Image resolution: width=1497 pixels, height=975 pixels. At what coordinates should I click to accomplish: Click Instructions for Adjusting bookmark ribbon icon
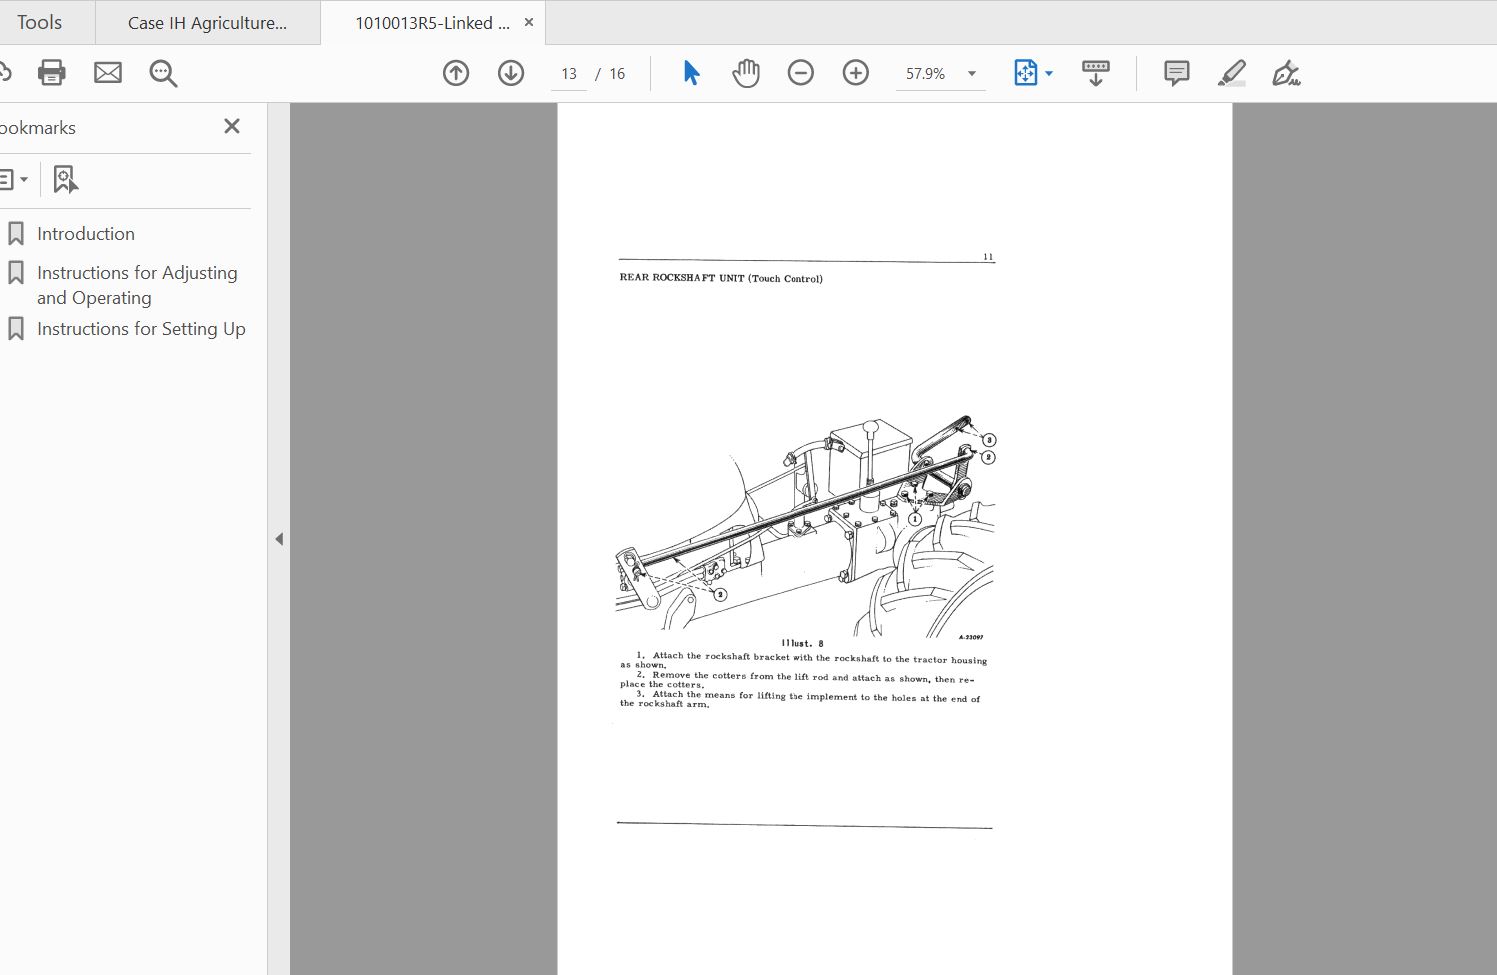[x=16, y=273]
